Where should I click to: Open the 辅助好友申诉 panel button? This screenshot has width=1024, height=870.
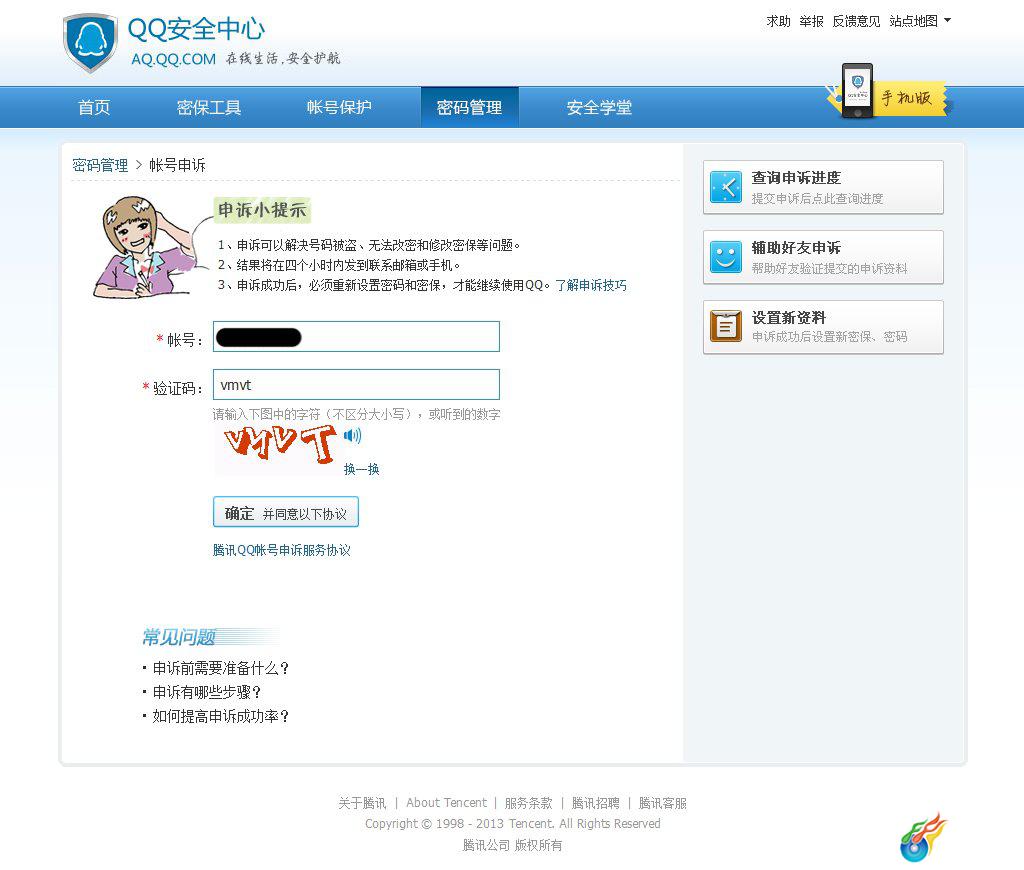(x=824, y=257)
